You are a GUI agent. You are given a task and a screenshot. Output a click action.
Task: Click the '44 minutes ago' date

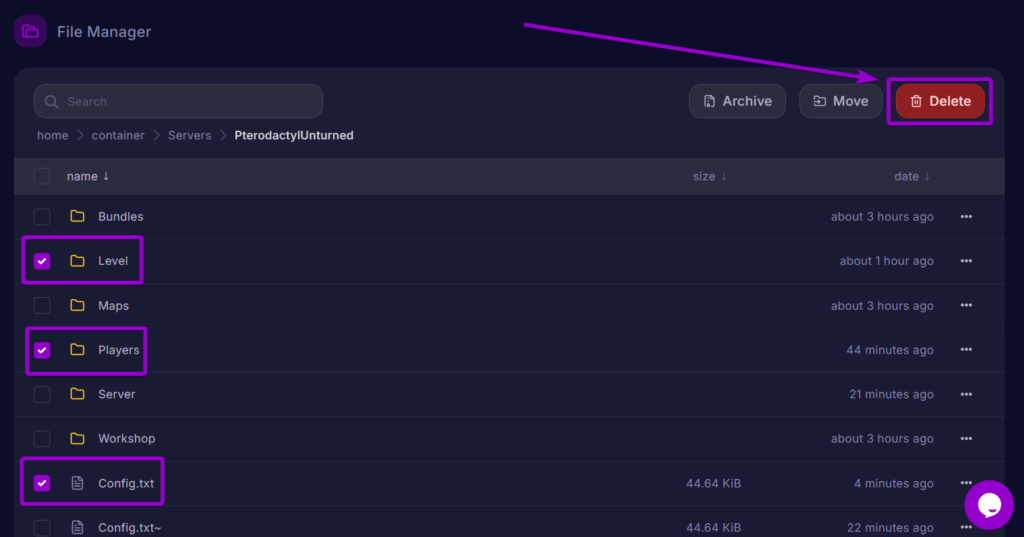click(890, 350)
